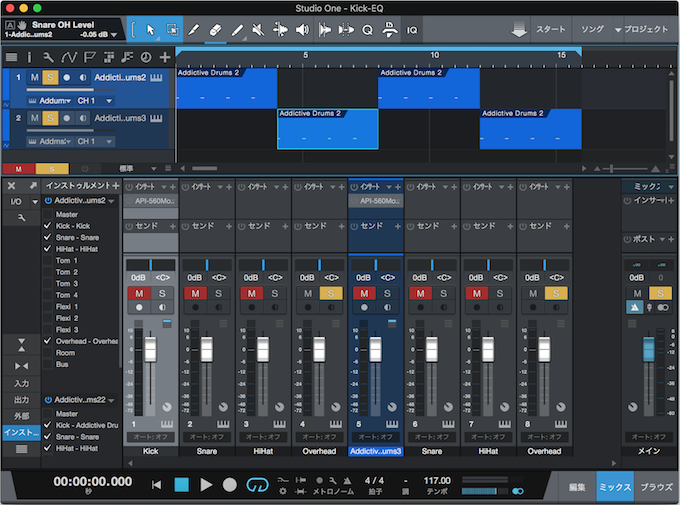Screen dimensions: 680x505
Task: Show the 入力 channels button
Action: pos(21,383)
